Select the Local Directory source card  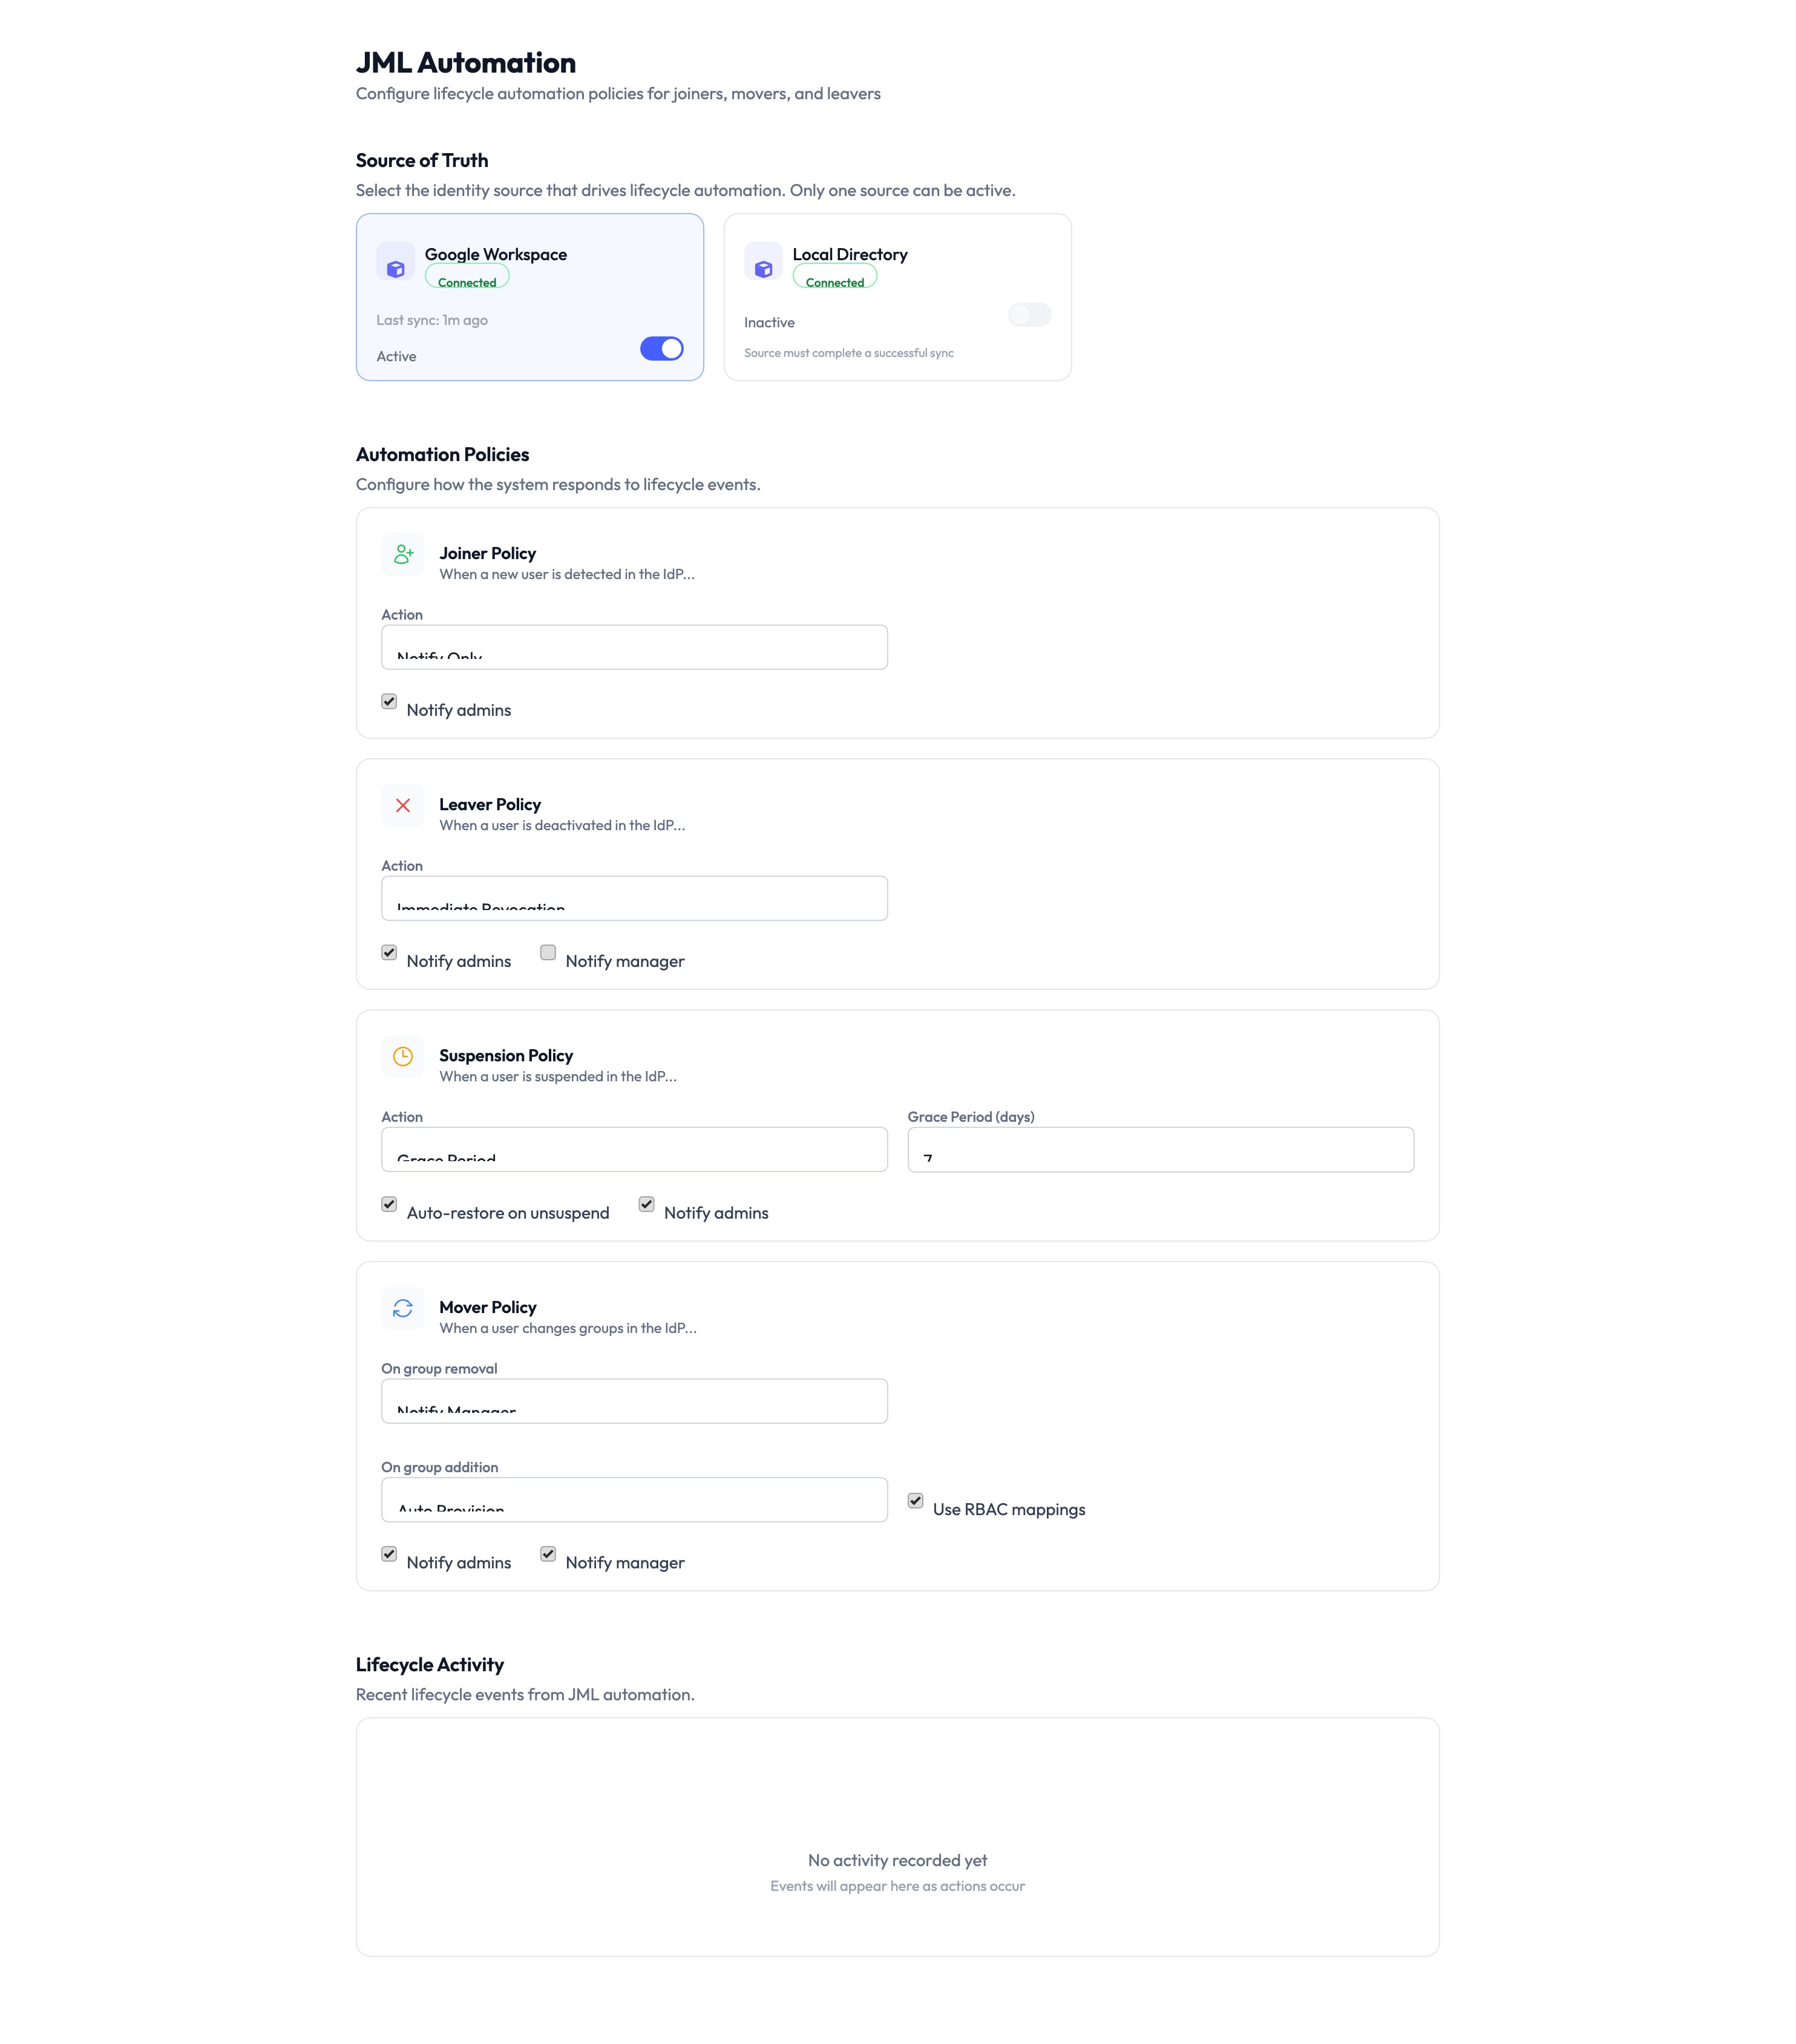[x=897, y=297]
